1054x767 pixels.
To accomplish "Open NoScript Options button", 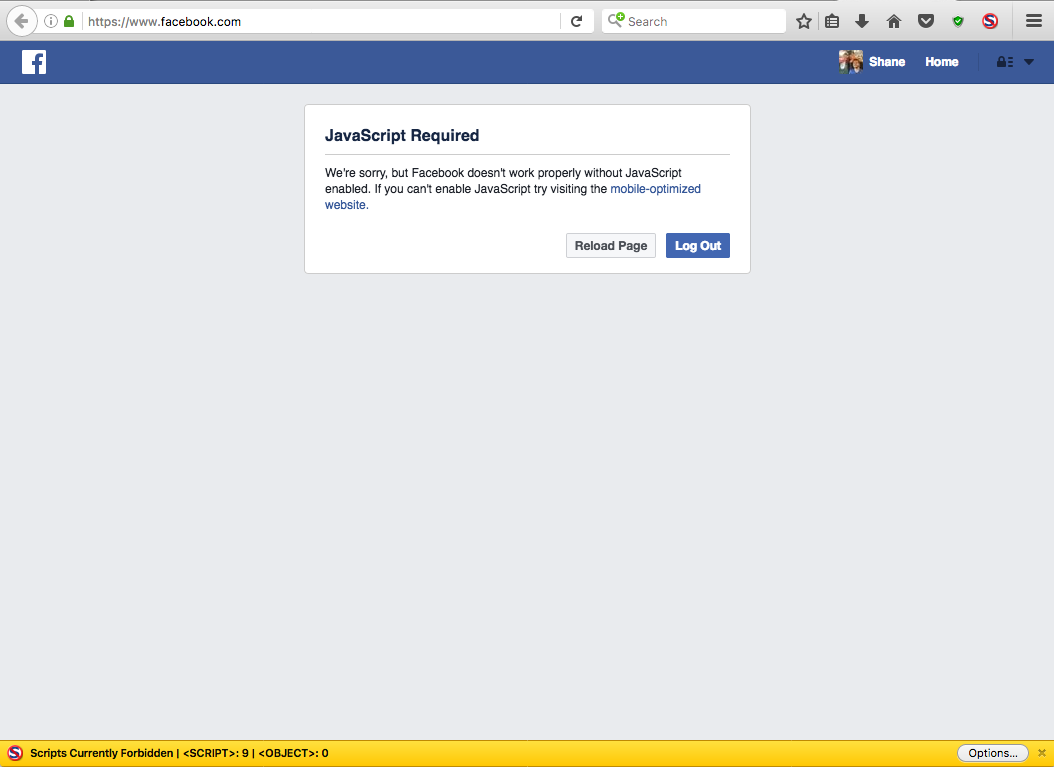I will 992,753.
